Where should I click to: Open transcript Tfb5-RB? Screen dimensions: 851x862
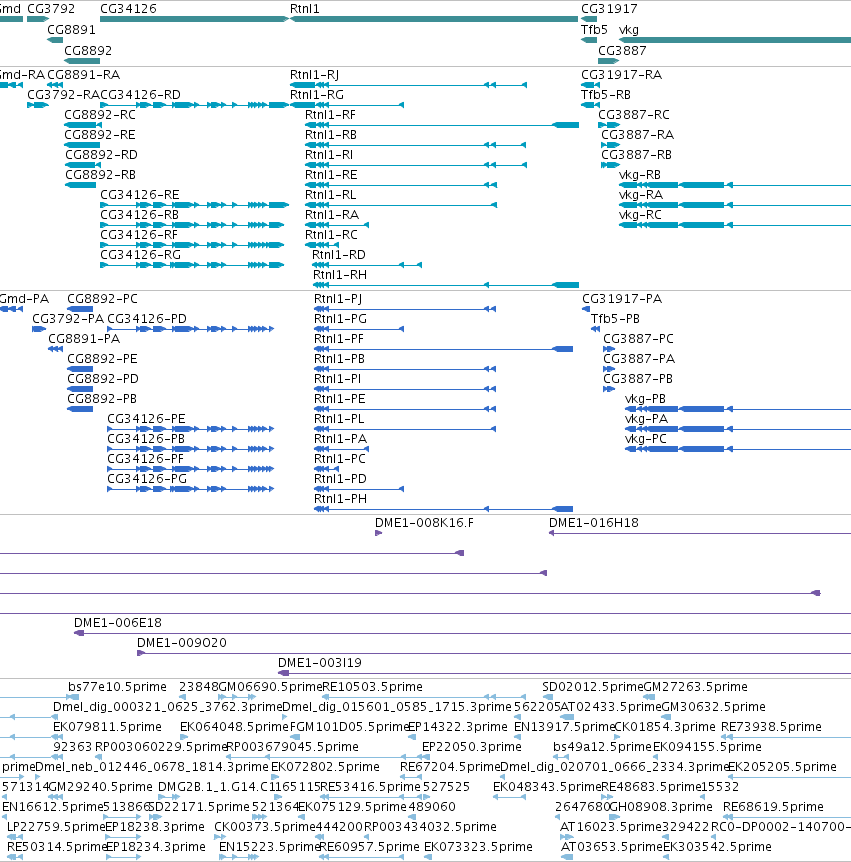[x=606, y=95]
